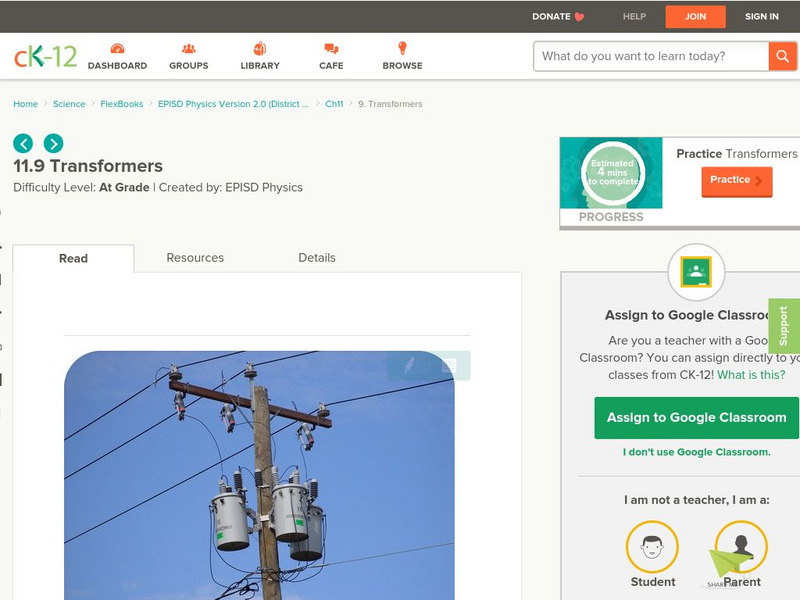800x600 pixels.
Task: Click the search input field
Action: 651,56
